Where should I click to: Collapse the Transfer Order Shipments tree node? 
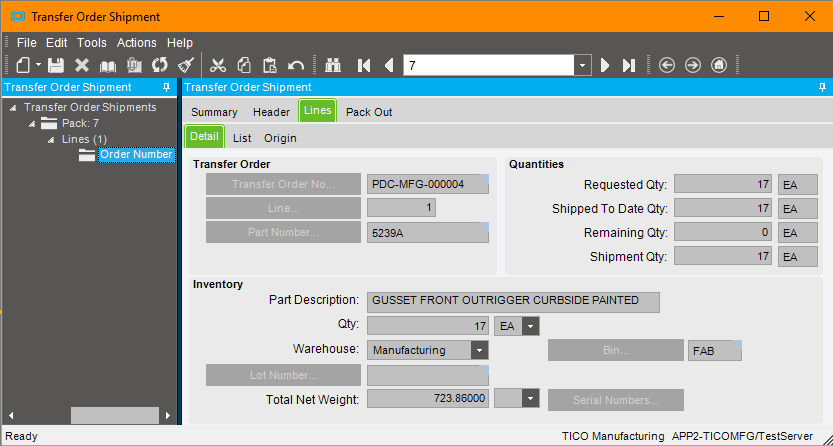coord(13,108)
